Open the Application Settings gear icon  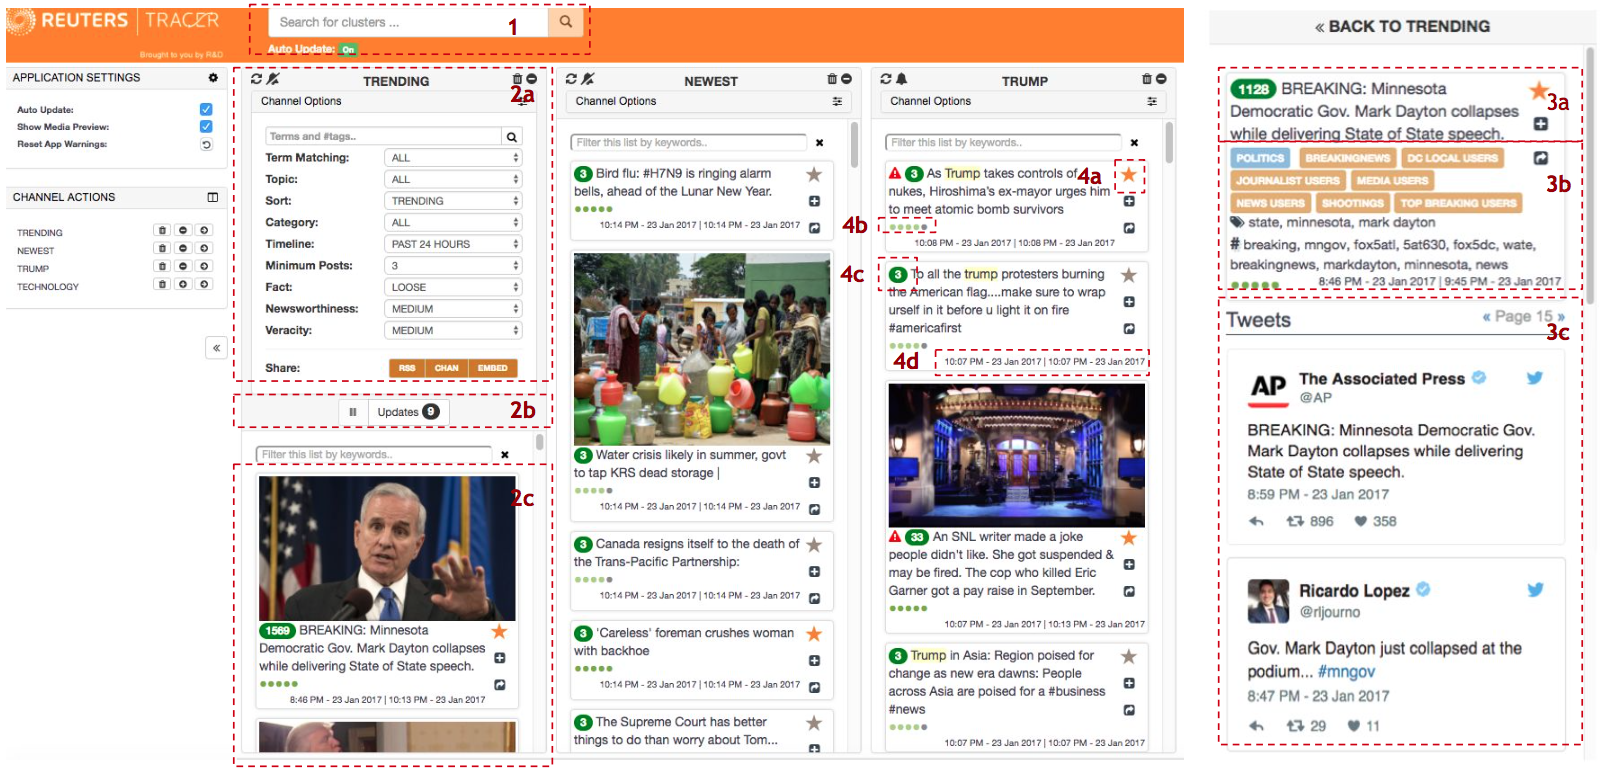(213, 78)
